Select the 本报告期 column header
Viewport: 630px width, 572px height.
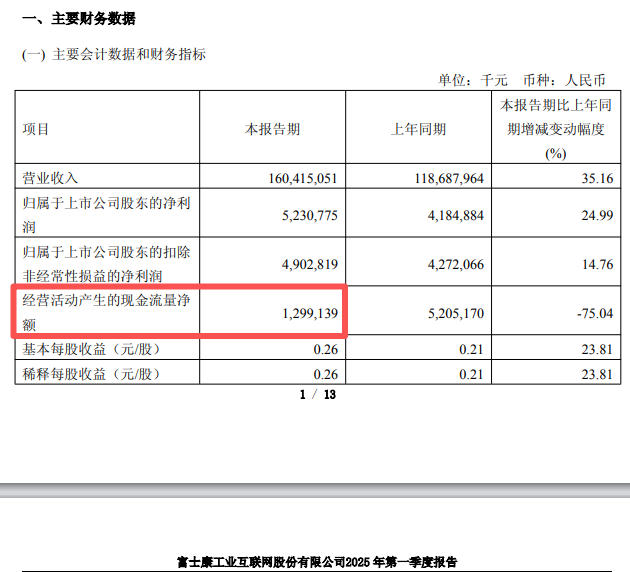tap(273, 129)
